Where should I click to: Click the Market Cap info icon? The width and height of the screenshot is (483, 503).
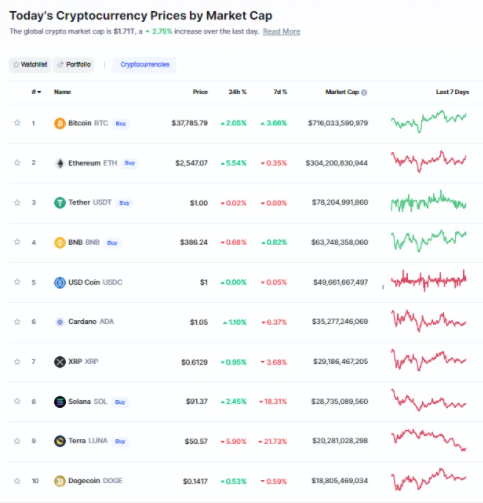click(x=364, y=92)
